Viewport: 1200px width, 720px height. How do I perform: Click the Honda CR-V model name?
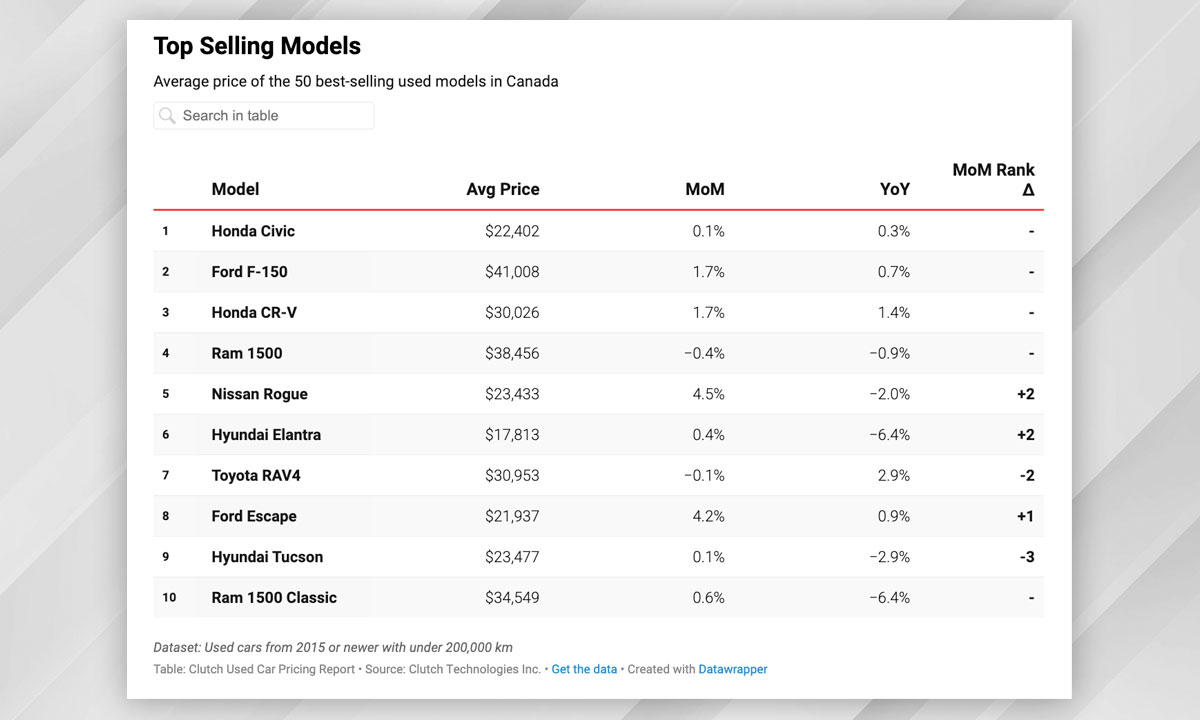point(254,313)
